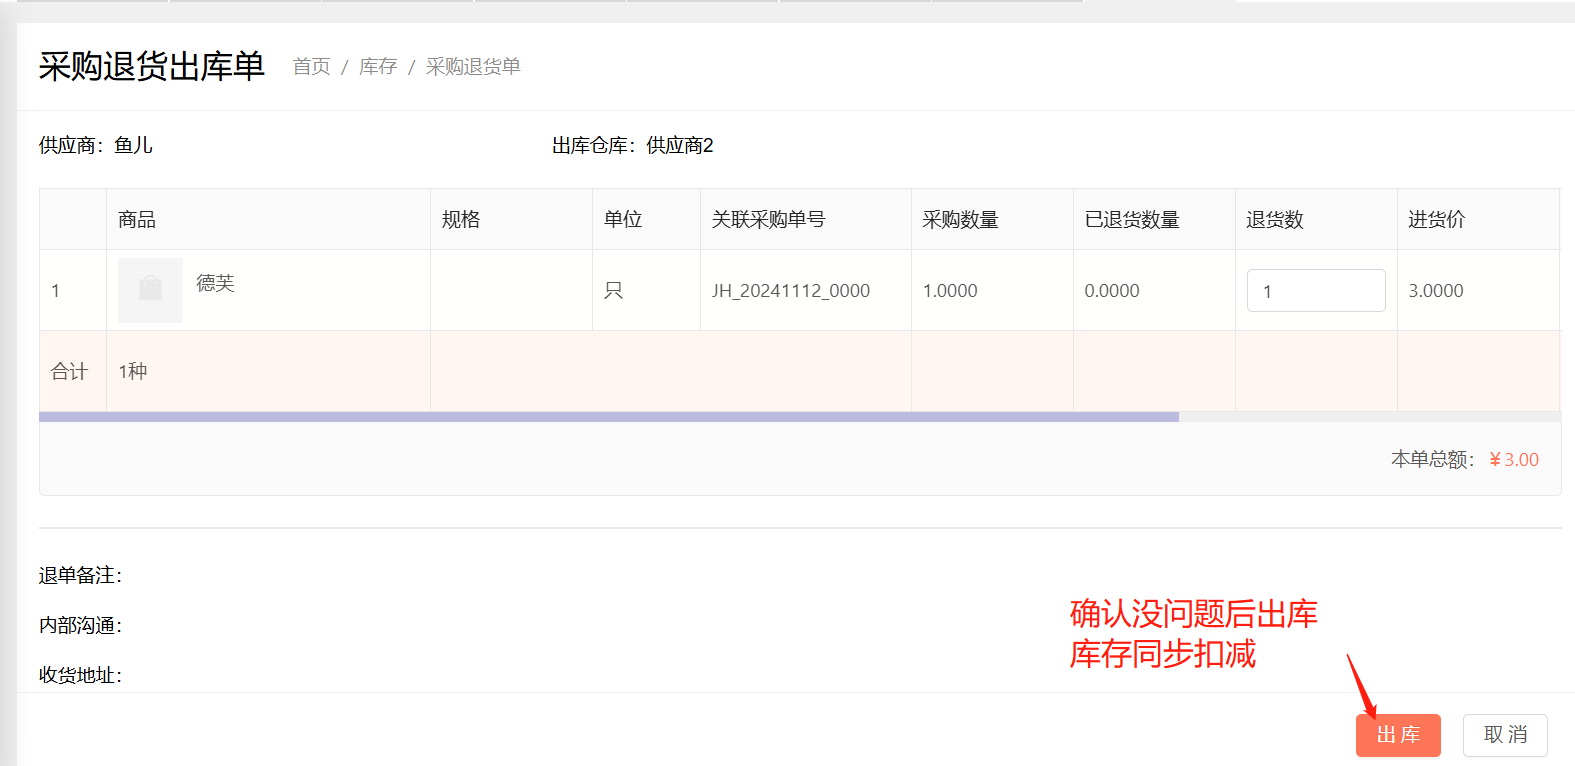This screenshot has height=766, width=1575.
Task: Click the 德芙 product placeholder image
Action: pos(150,290)
